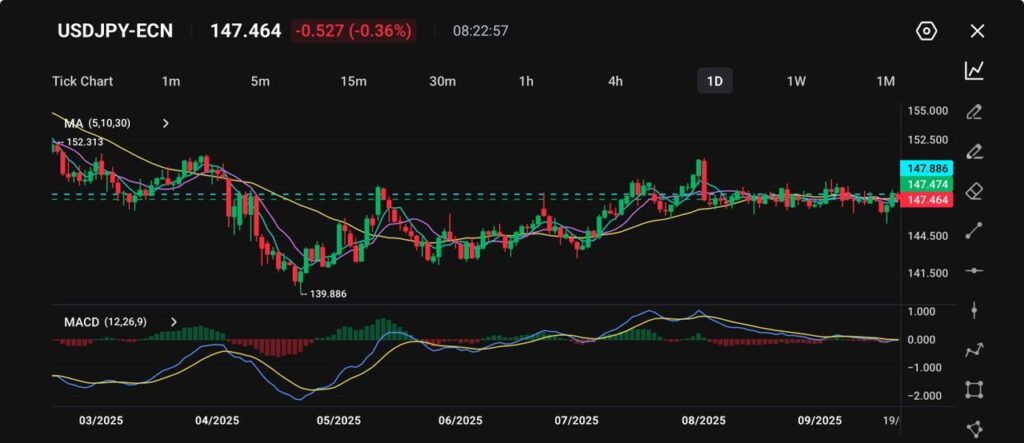Select the line chart type icon
The width and height of the screenshot is (1024, 443).
[974, 70]
